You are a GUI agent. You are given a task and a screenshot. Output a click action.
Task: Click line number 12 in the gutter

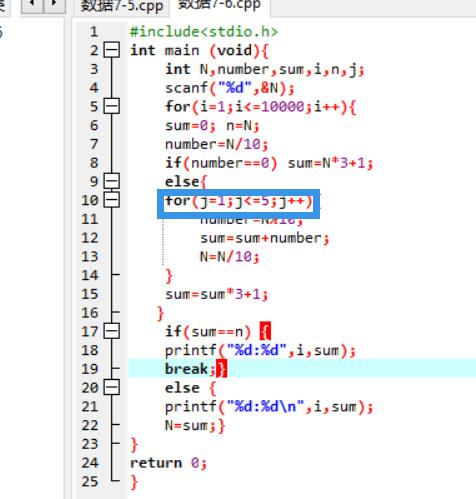click(90, 238)
